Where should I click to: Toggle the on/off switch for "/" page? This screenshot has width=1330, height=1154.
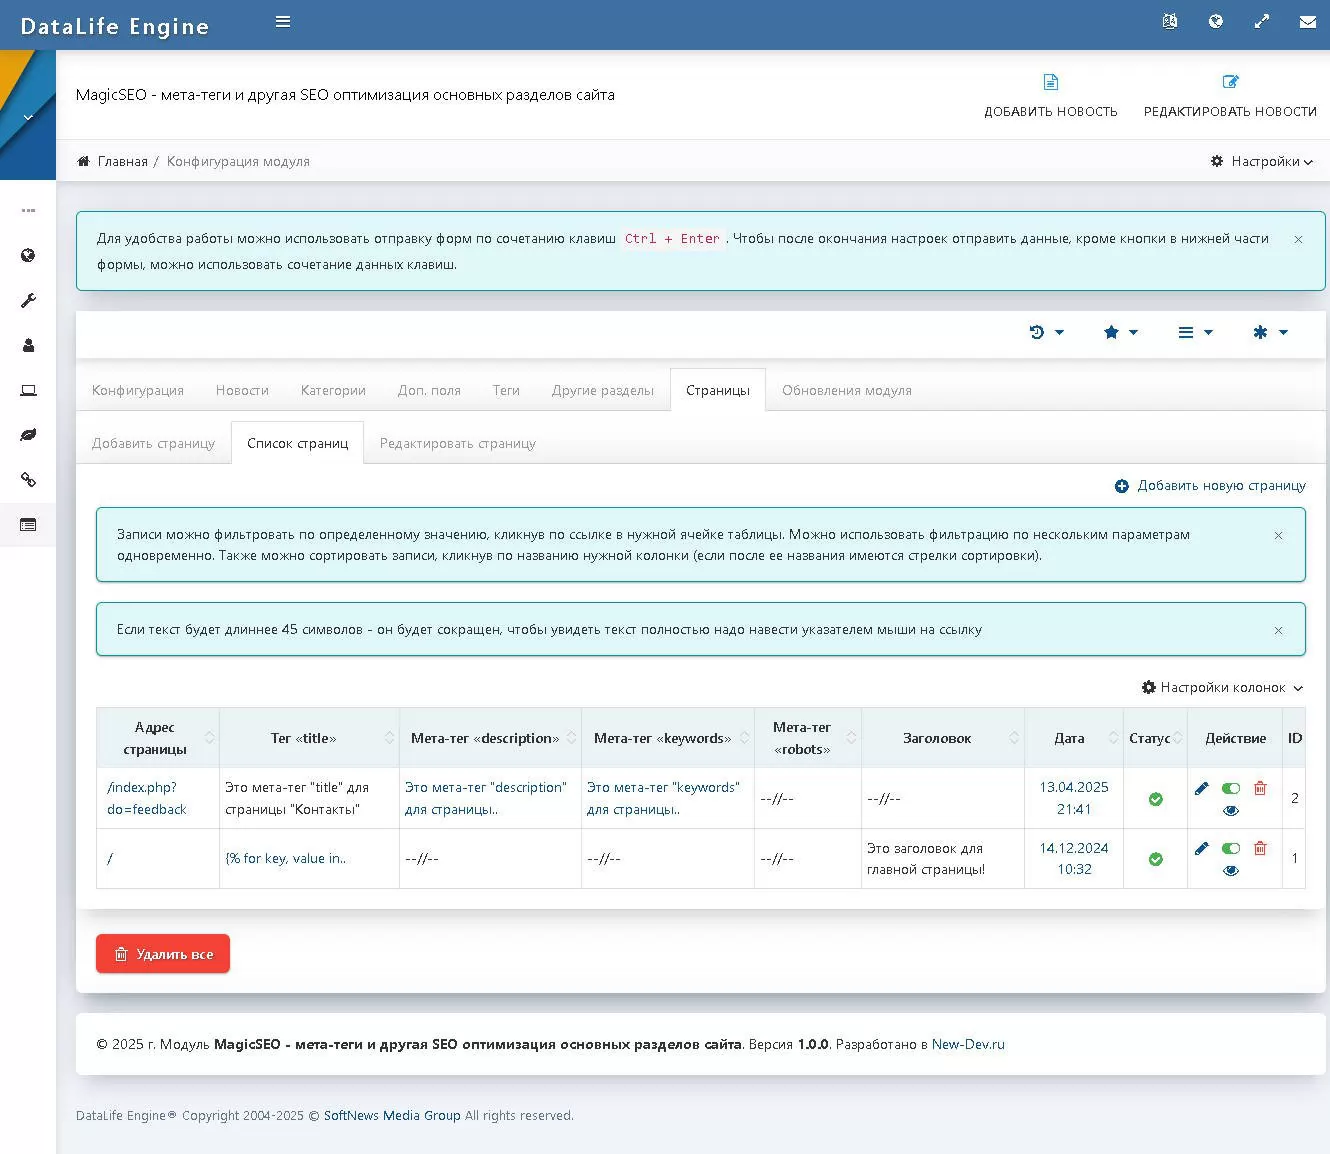pos(1231,848)
